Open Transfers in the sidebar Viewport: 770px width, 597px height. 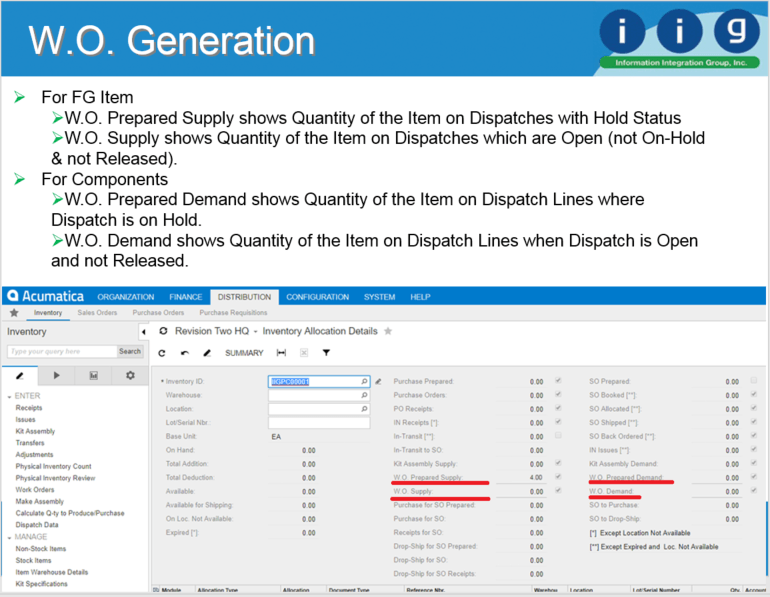coord(30,443)
